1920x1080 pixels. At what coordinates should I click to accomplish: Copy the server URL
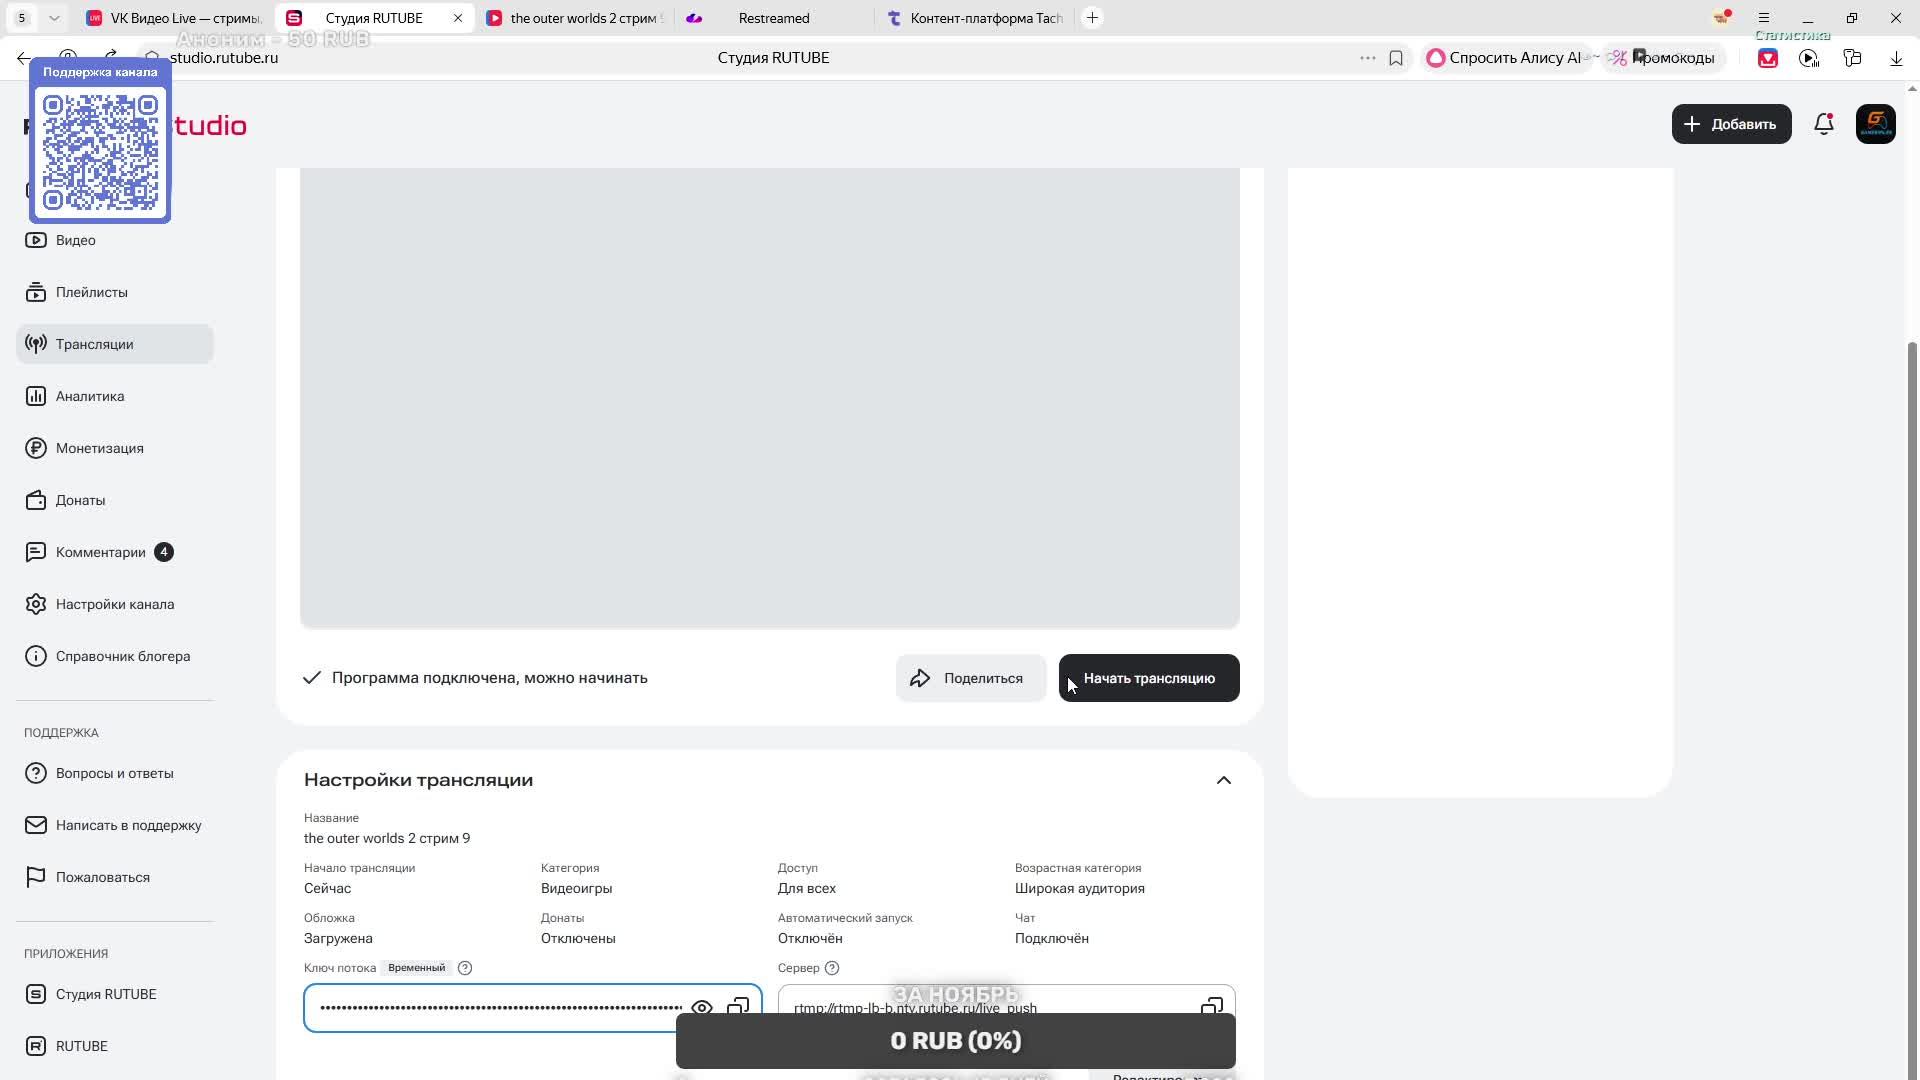1211,1005
